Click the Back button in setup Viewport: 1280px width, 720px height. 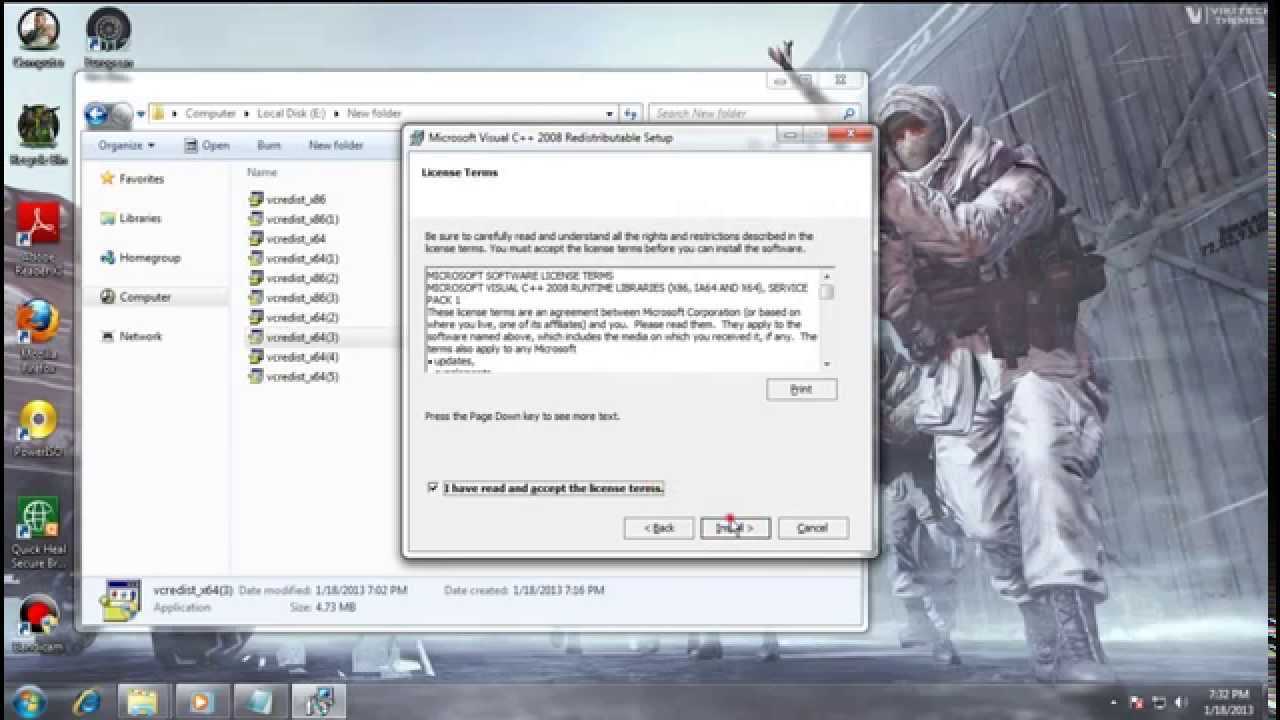click(x=659, y=528)
